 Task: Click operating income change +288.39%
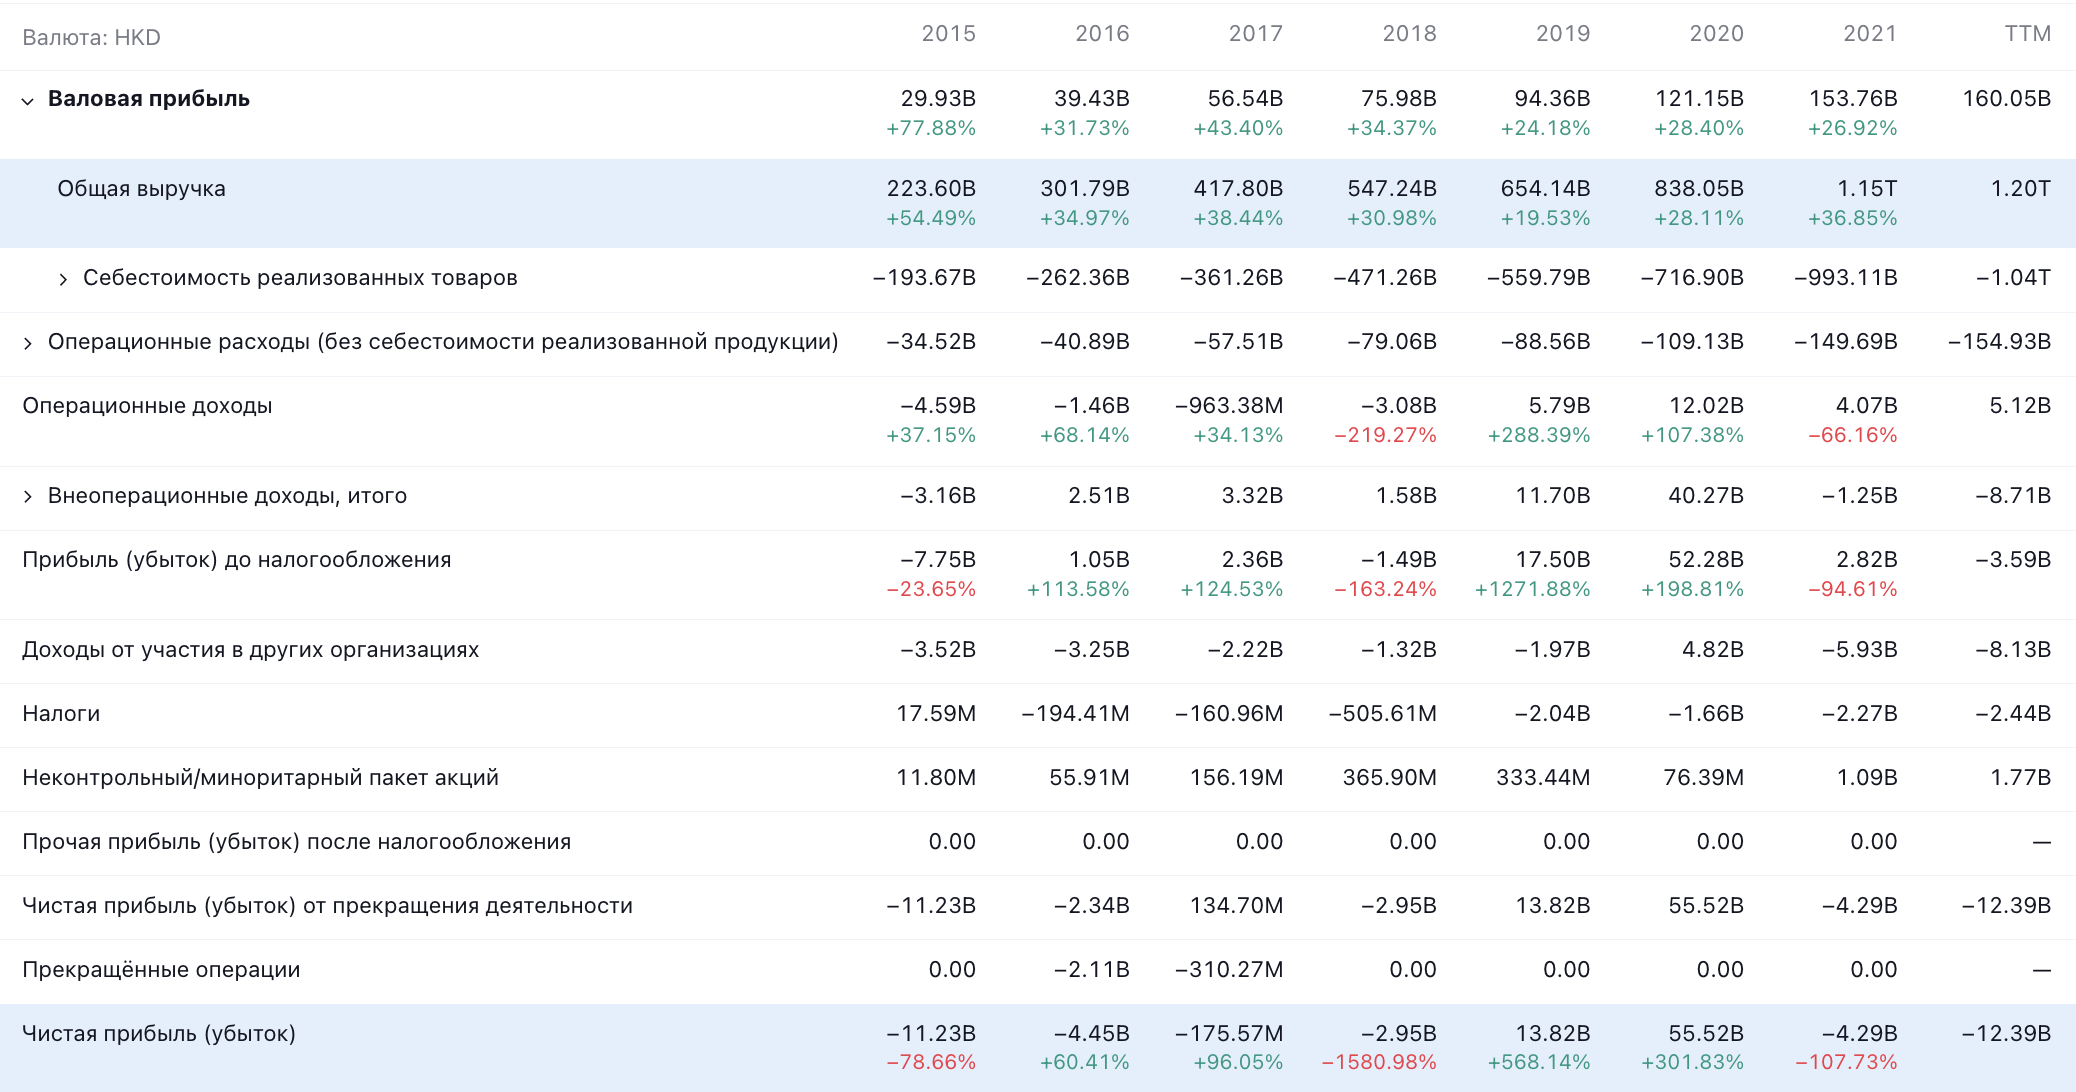[1539, 435]
